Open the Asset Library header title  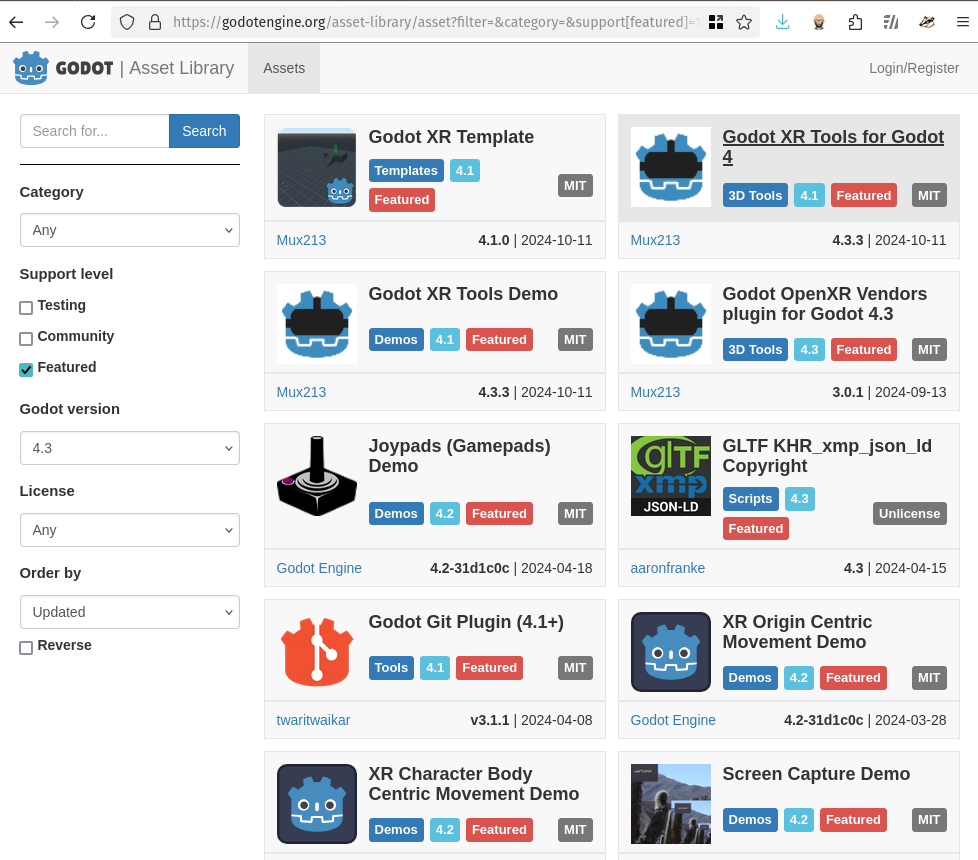point(182,68)
